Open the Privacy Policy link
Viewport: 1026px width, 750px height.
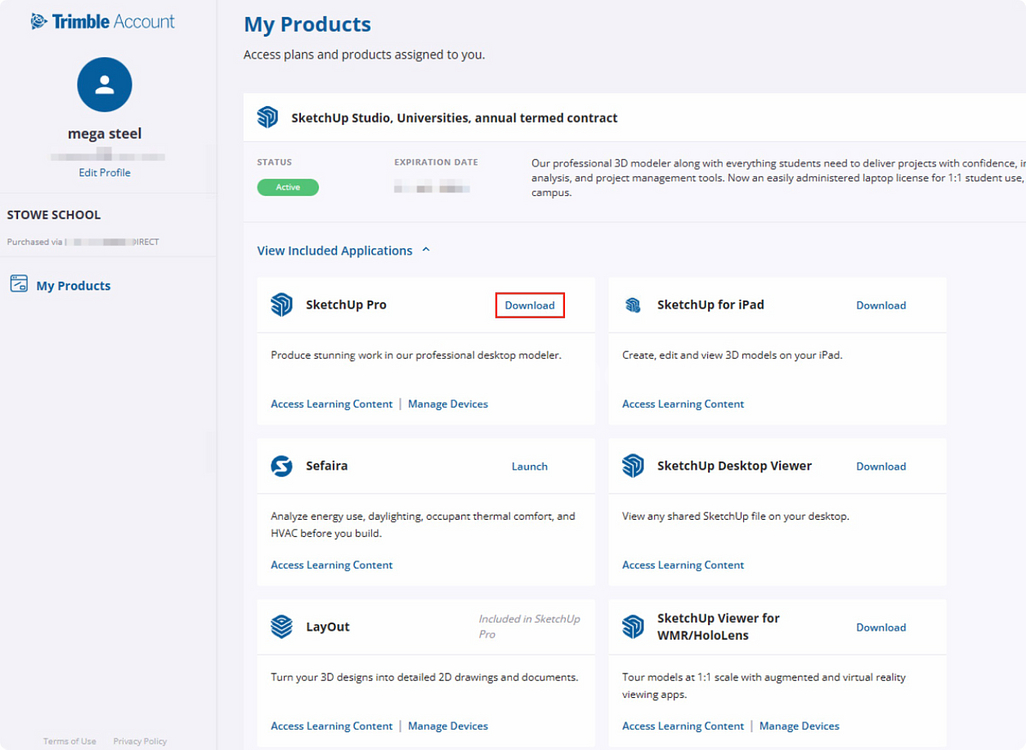click(x=140, y=741)
